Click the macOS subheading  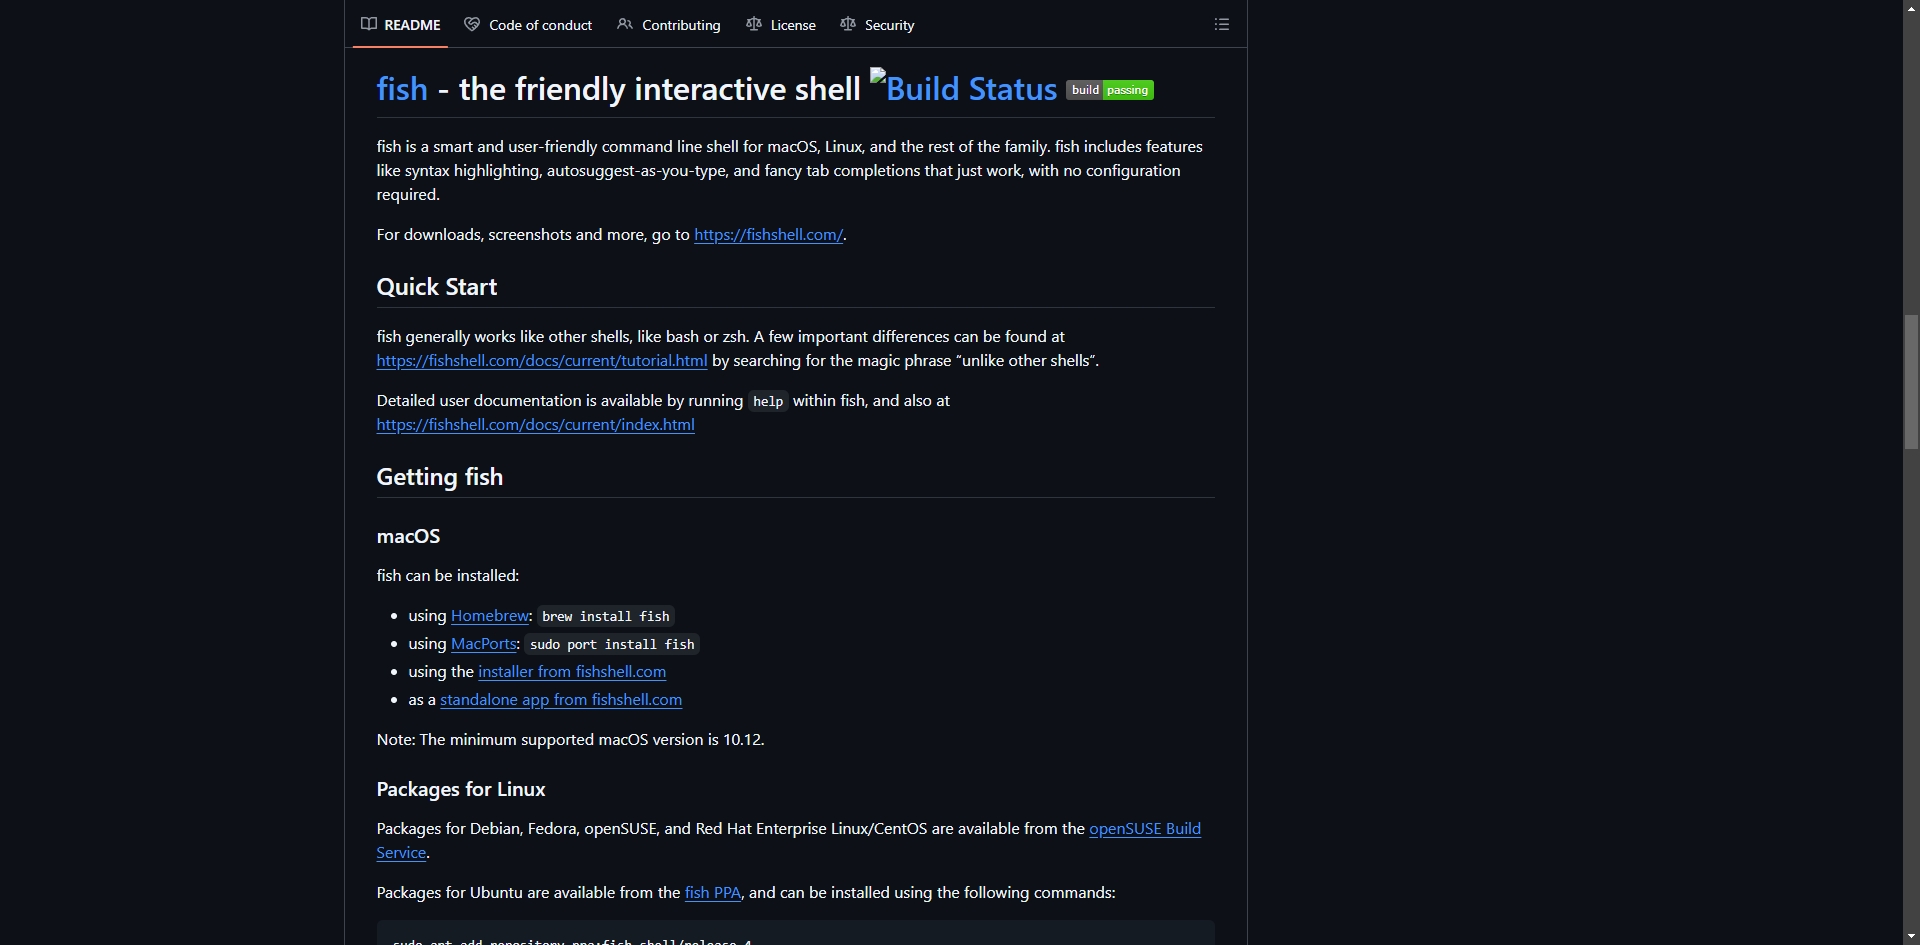pyautogui.click(x=408, y=536)
